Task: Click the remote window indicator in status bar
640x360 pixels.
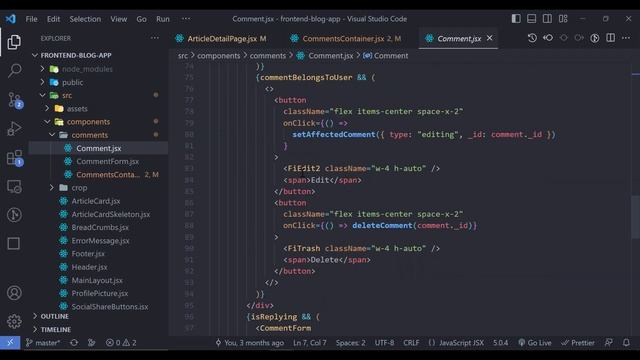Action: [10, 342]
